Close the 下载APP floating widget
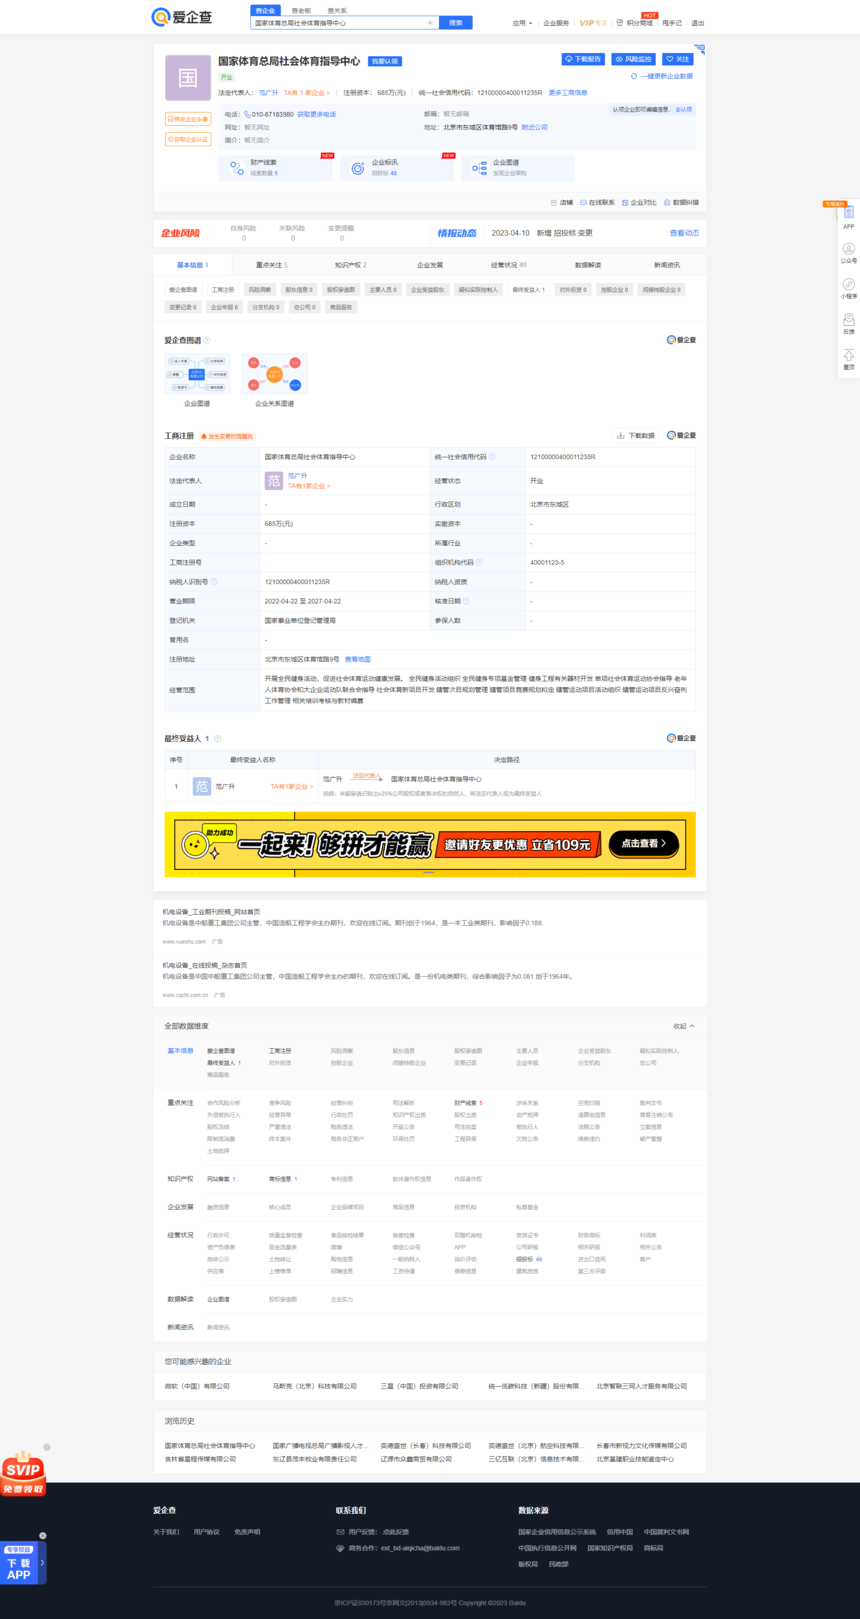The width and height of the screenshot is (860, 1619). click(x=43, y=1536)
